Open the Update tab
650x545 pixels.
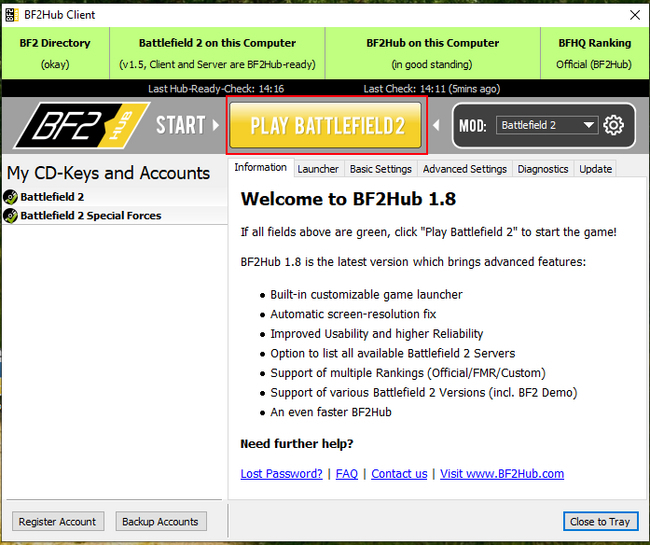(x=595, y=169)
